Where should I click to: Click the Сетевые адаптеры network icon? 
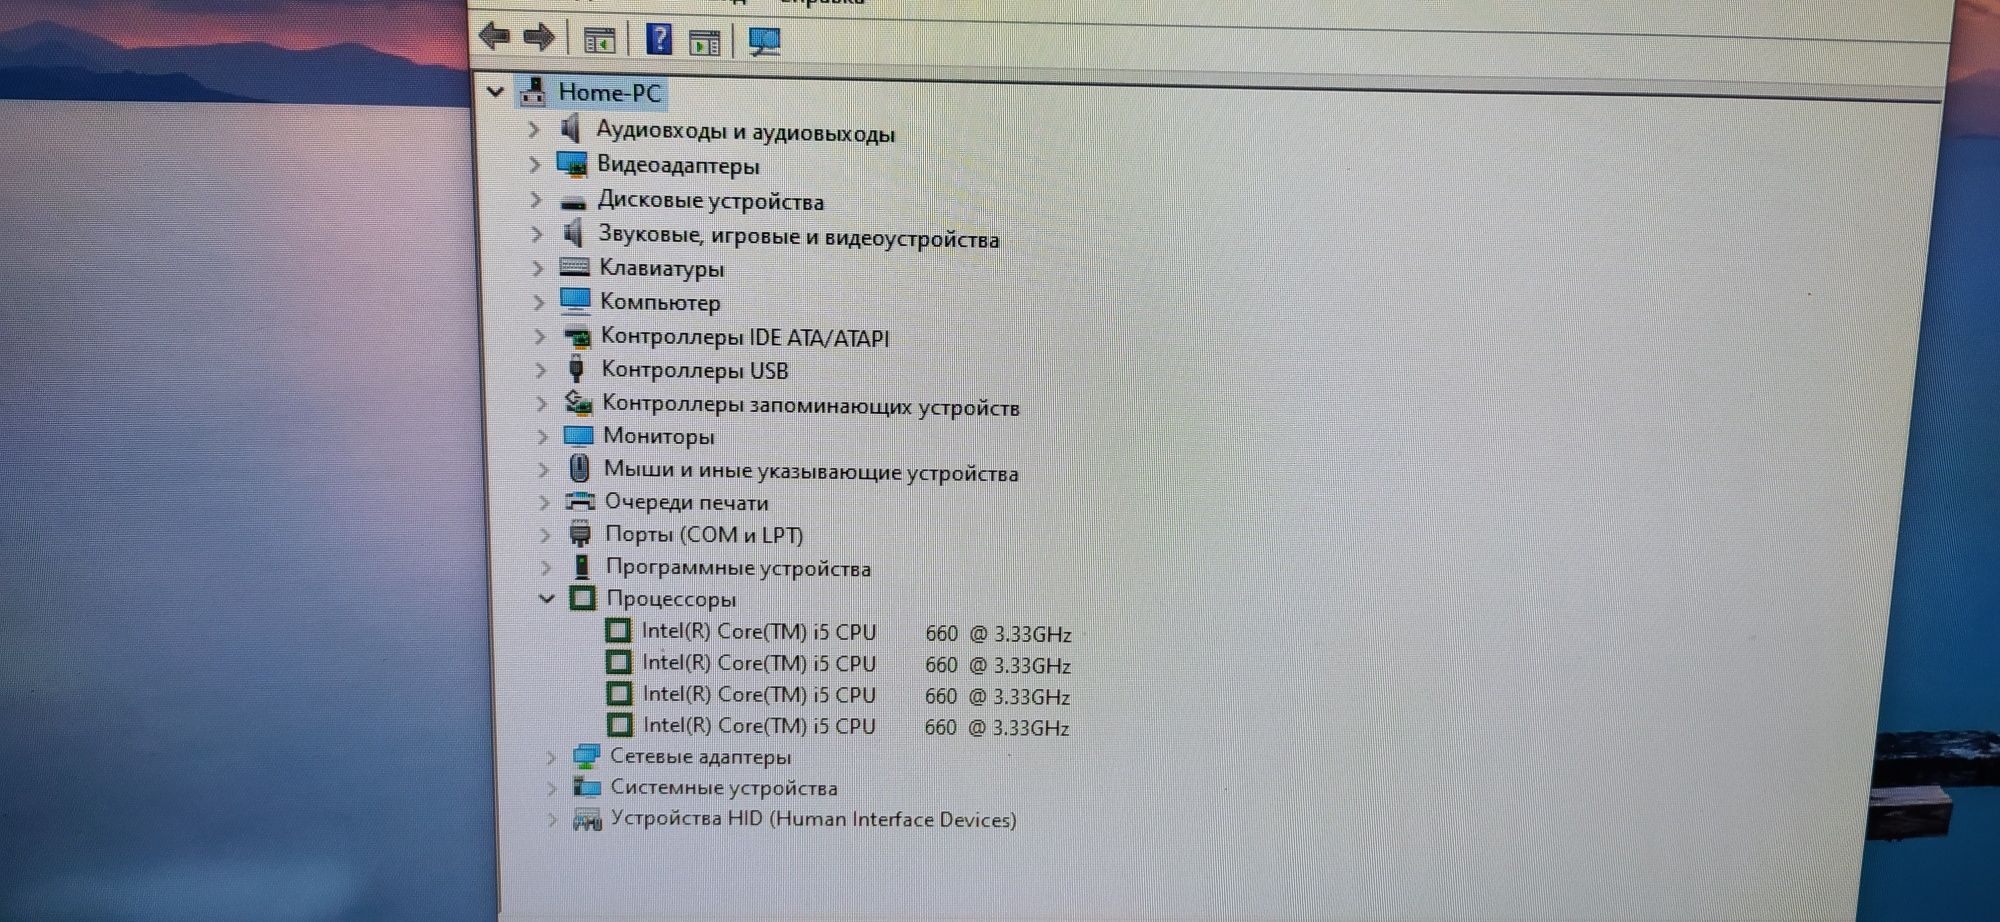click(586, 756)
